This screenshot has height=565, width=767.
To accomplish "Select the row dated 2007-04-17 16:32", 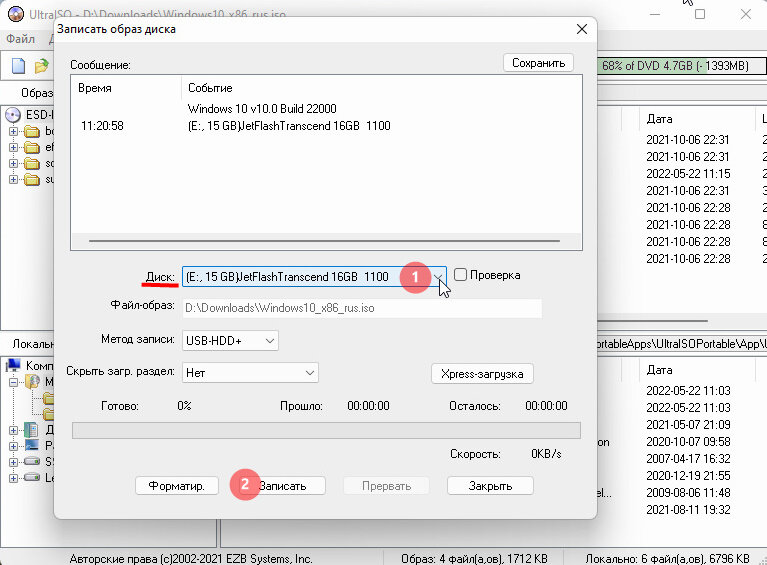I will click(x=688, y=458).
